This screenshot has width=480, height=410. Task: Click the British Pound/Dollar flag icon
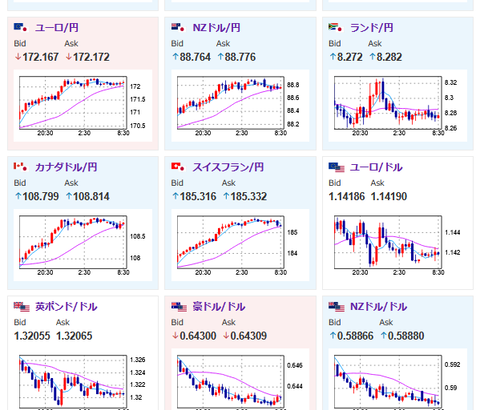click(22, 307)
